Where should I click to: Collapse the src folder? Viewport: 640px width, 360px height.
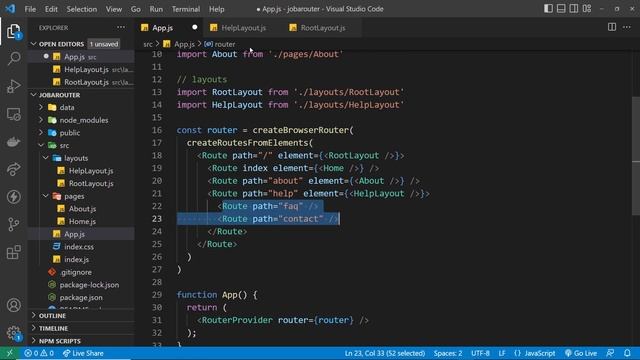point(81,145)
